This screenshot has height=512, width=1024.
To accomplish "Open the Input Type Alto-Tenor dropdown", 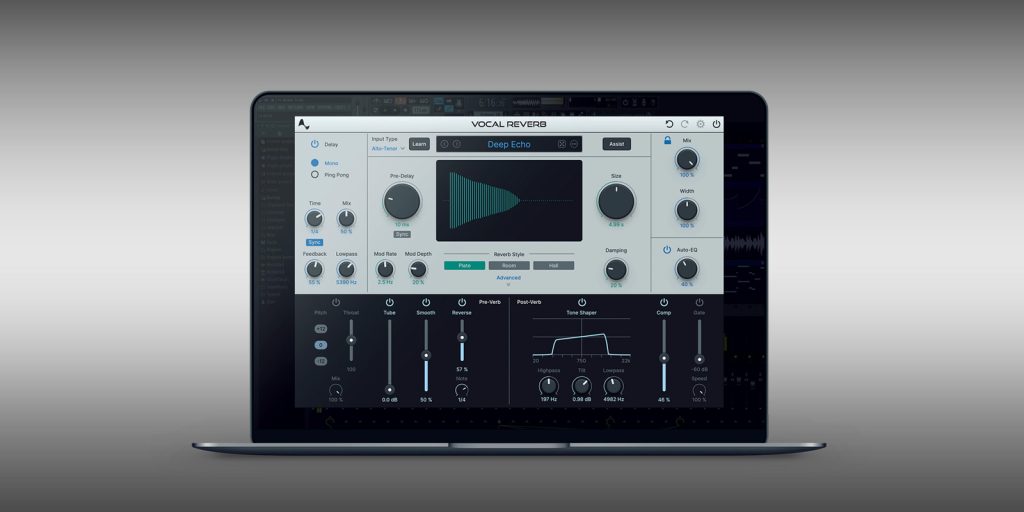I will click(389, 148).
